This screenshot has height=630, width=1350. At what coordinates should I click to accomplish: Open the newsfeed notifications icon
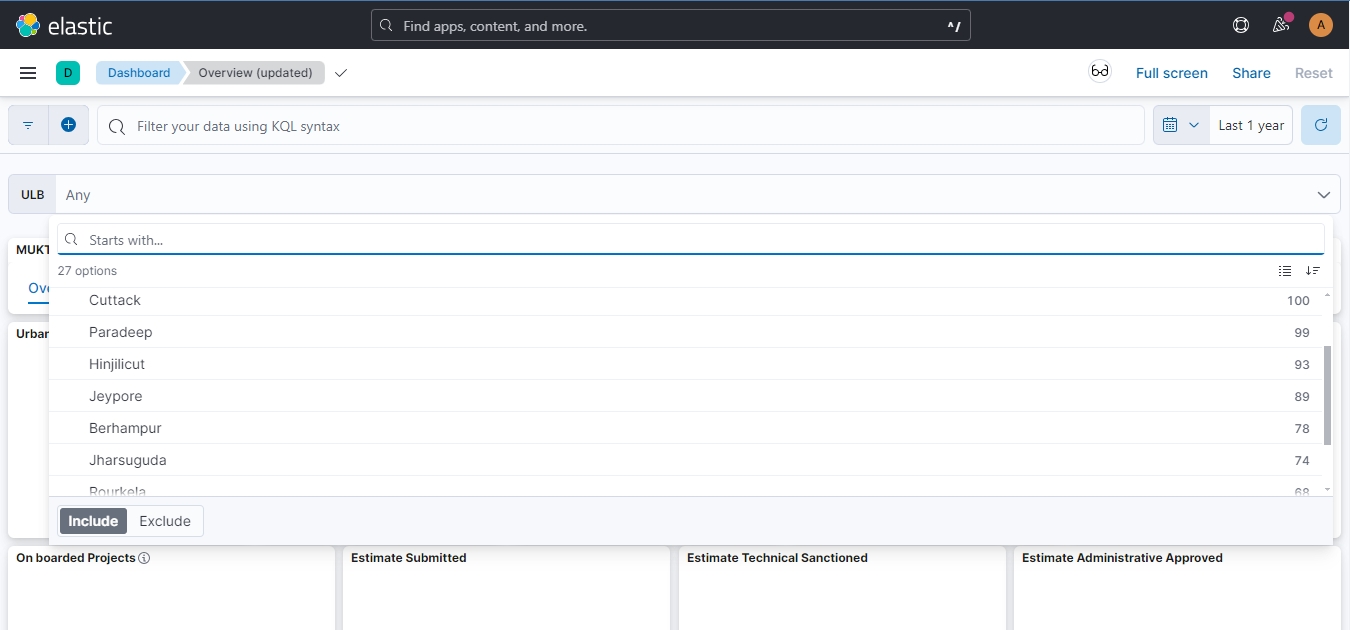click(1281, 25)
